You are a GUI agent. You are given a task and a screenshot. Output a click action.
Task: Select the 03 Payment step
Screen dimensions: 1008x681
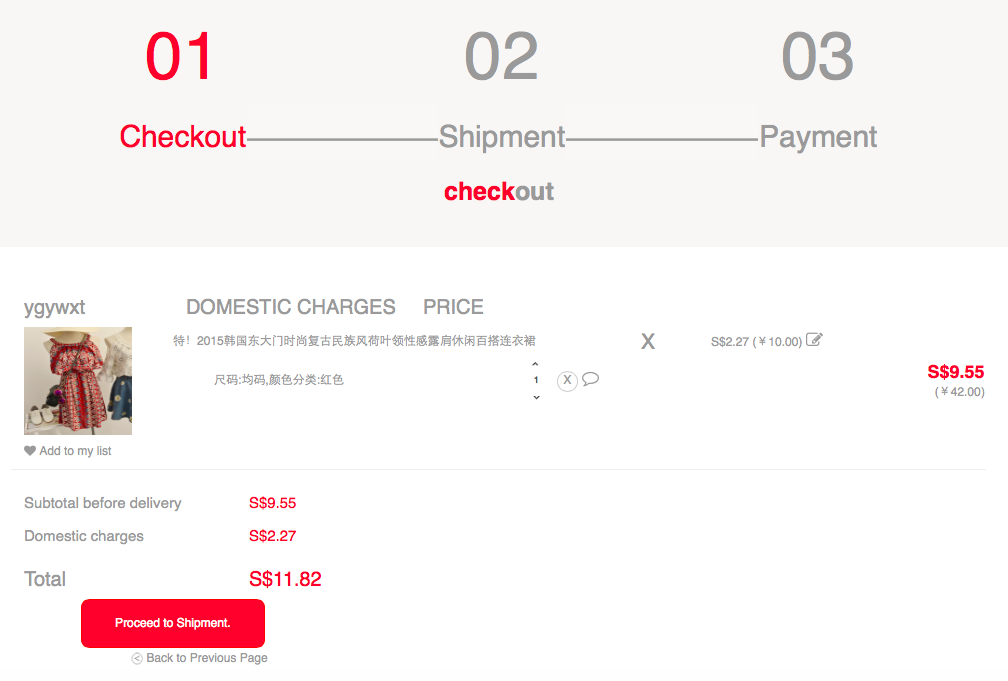point(818,90)
